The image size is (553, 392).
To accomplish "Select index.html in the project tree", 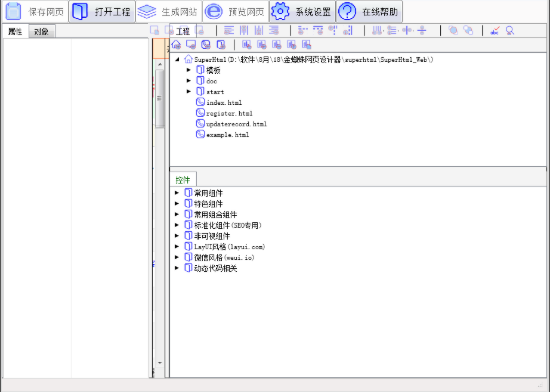I will pyautogui.click(x=224, y=103).
